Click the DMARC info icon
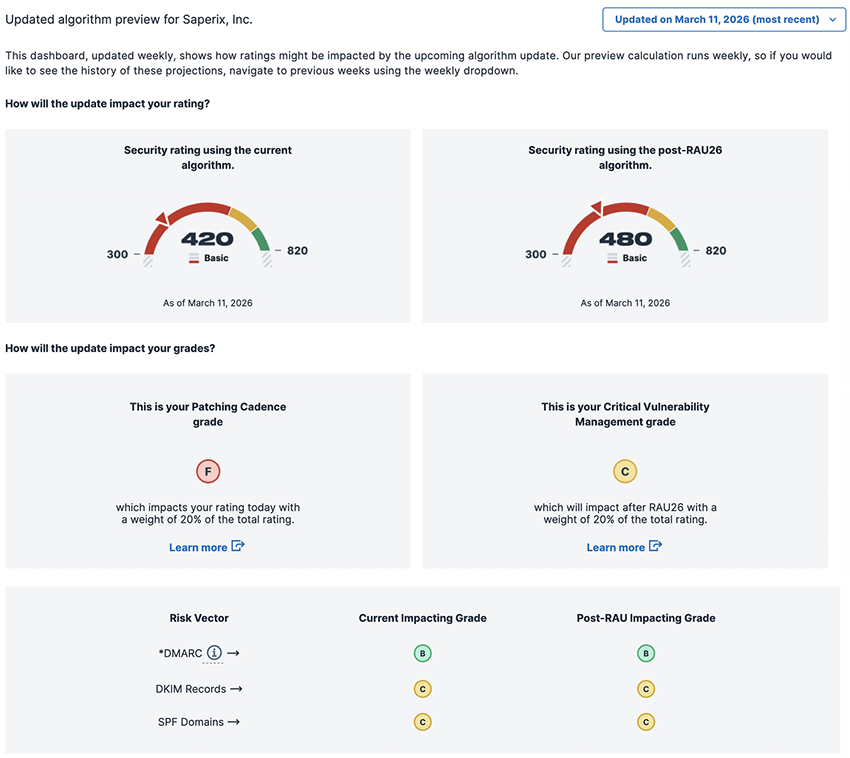 (x=214, y=653)
